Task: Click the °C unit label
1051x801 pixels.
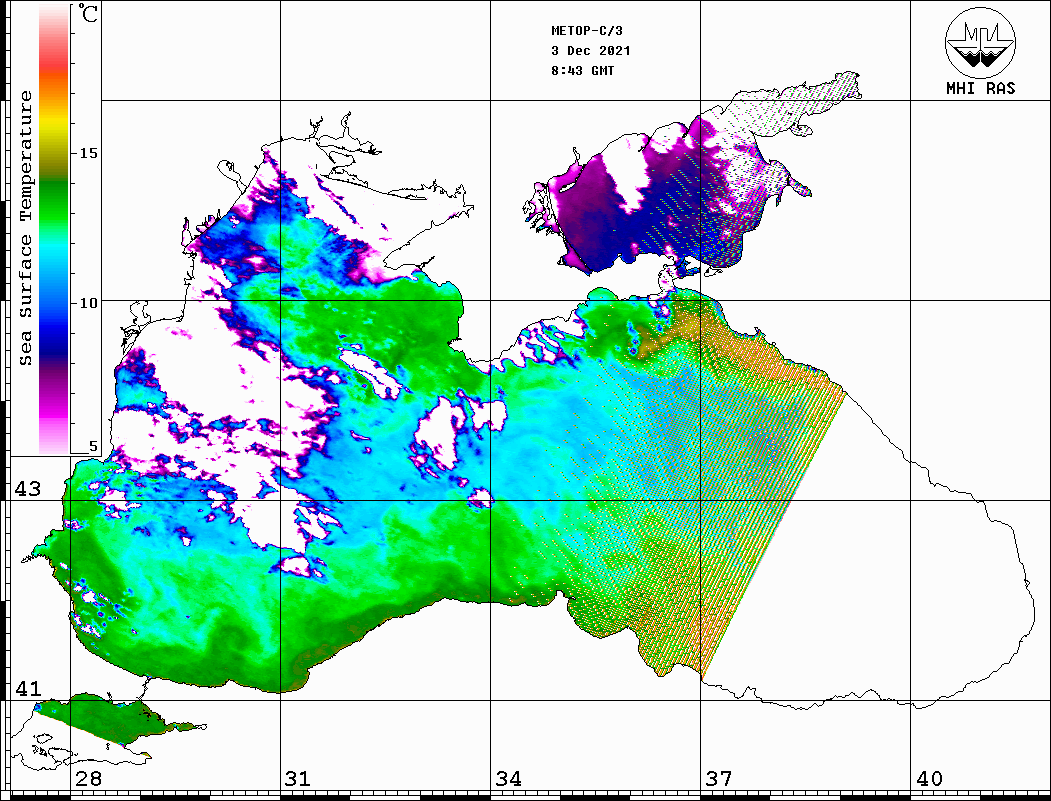Action: (x=88, y=13)
